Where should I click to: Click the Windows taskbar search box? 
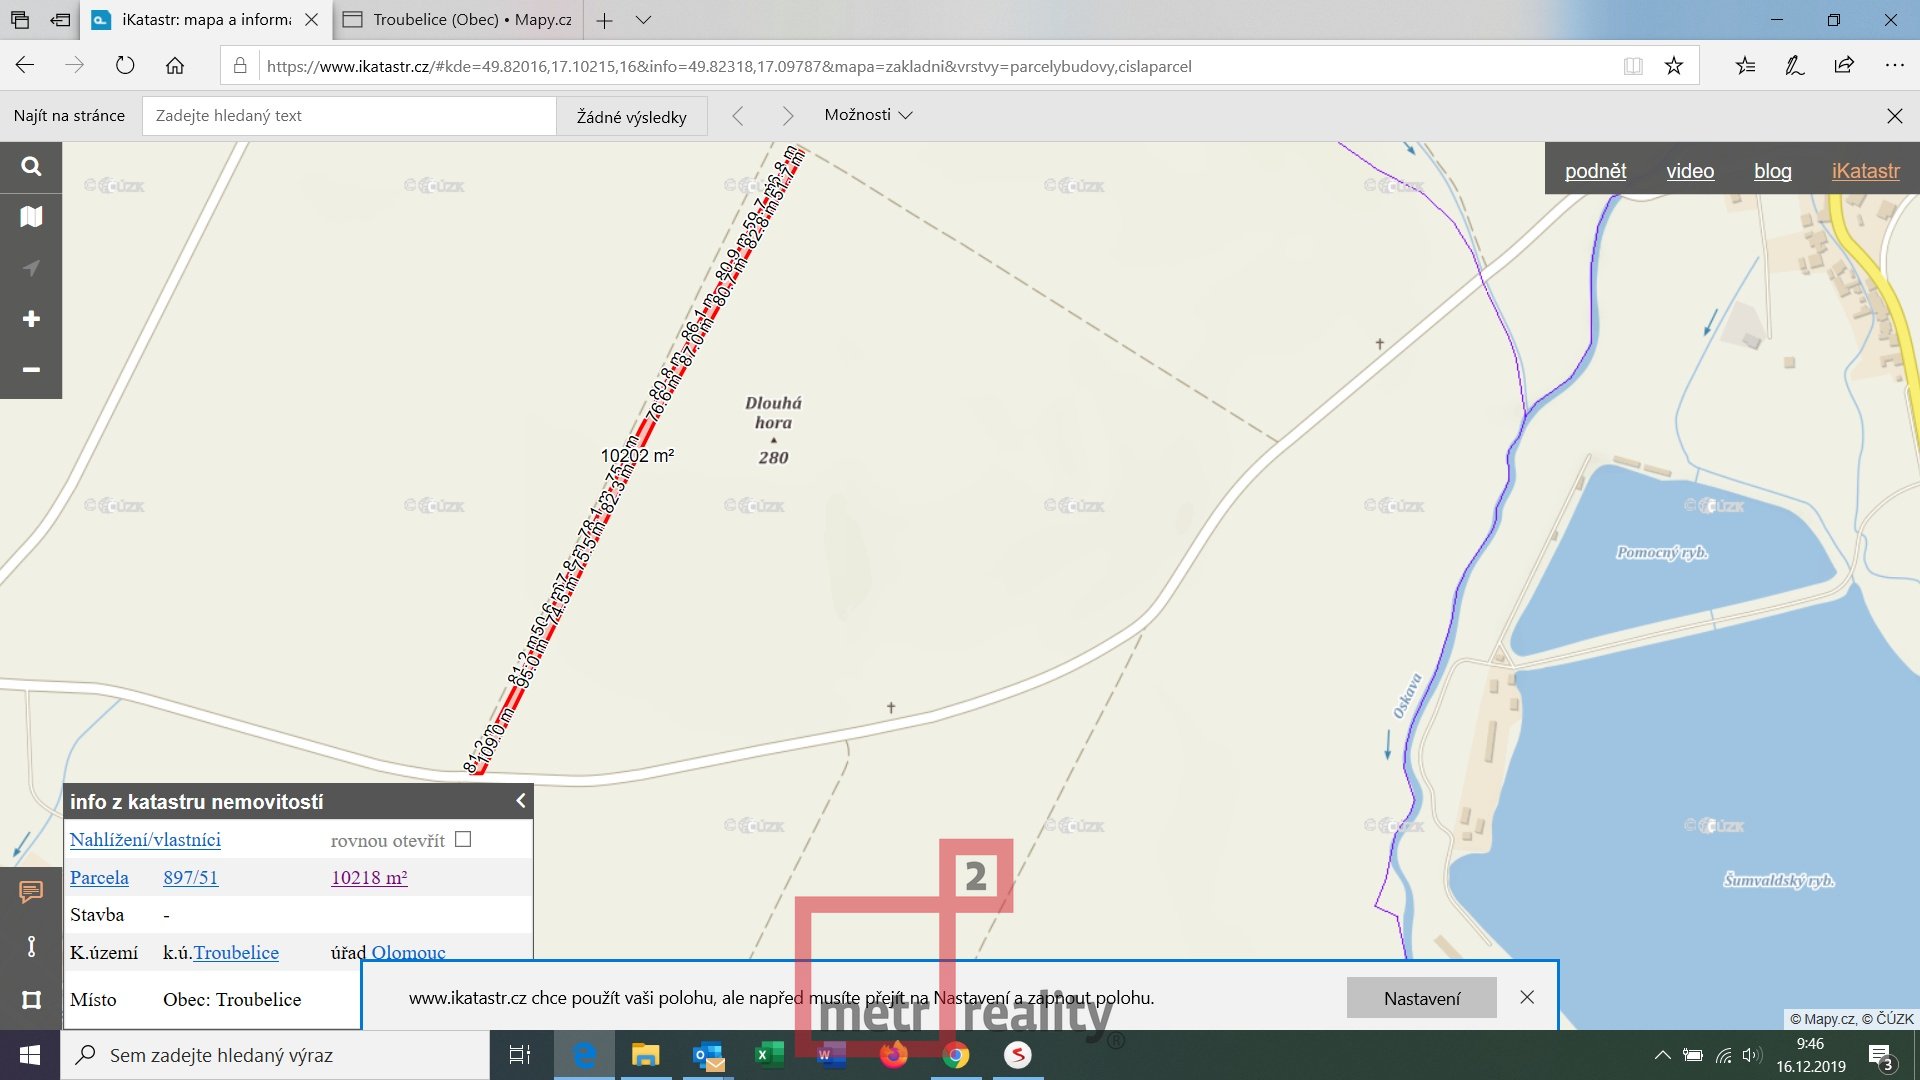275,1055
